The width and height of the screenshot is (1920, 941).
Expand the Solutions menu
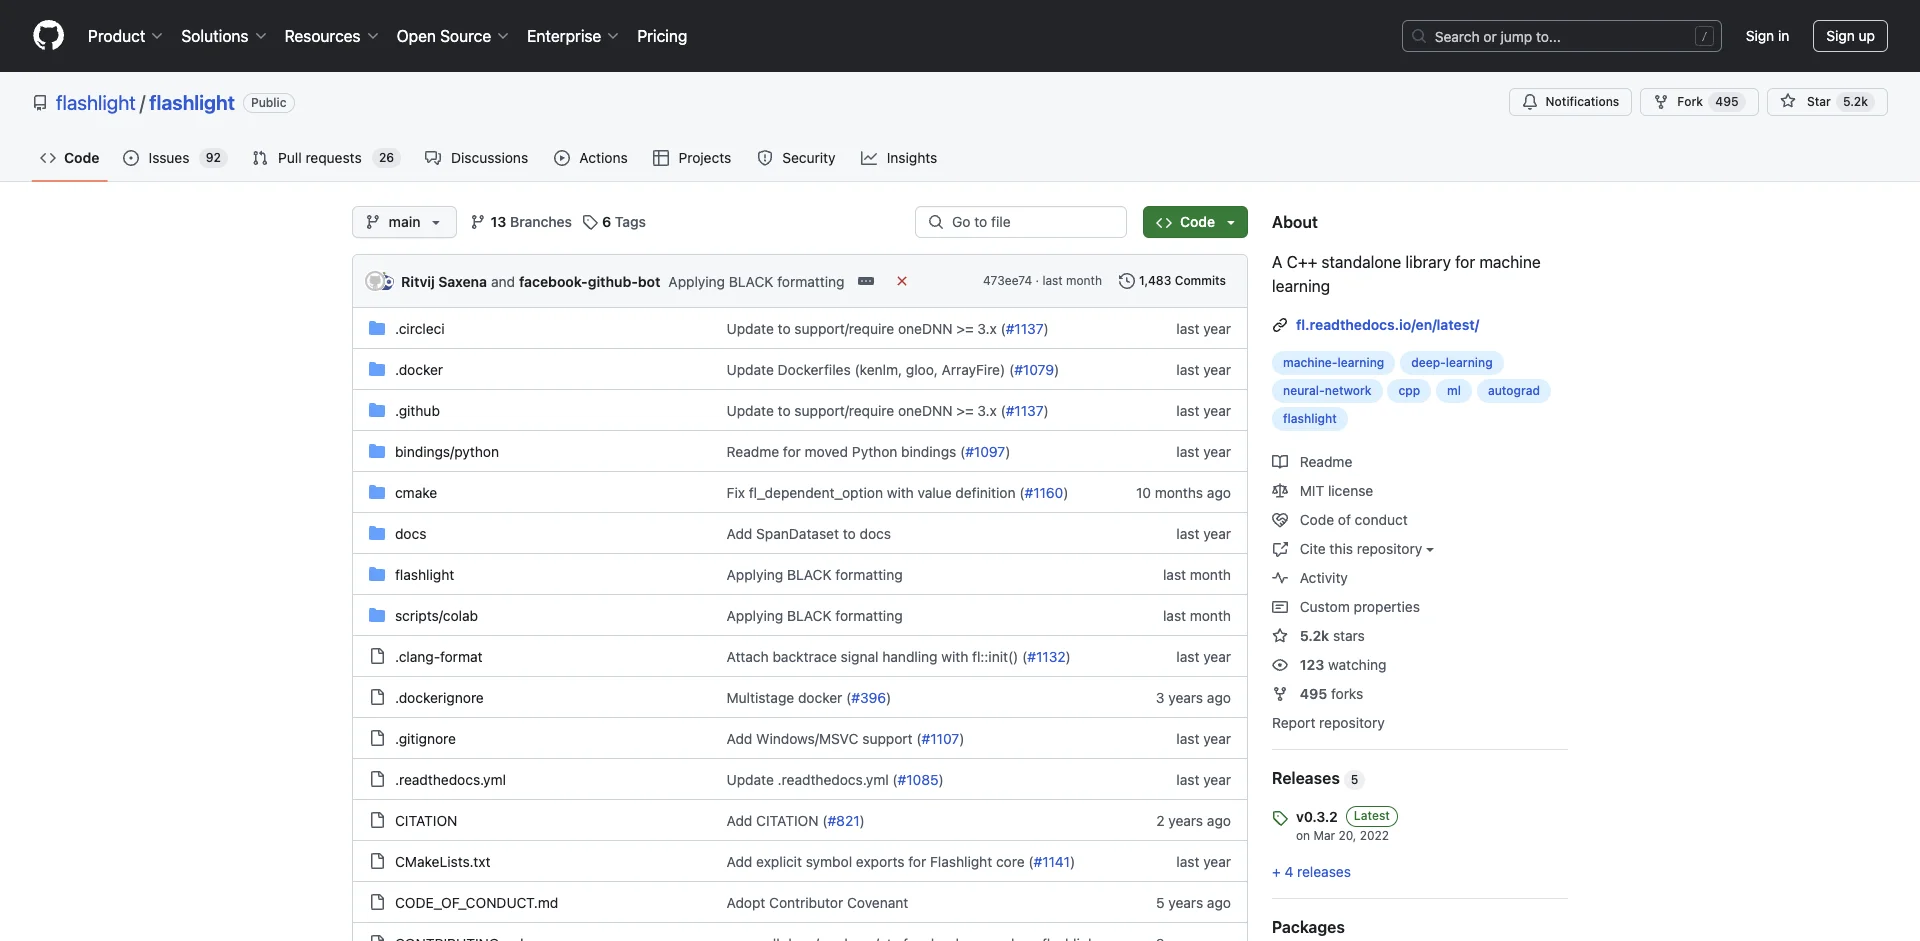pyautogui.click(x=223, y=36)
